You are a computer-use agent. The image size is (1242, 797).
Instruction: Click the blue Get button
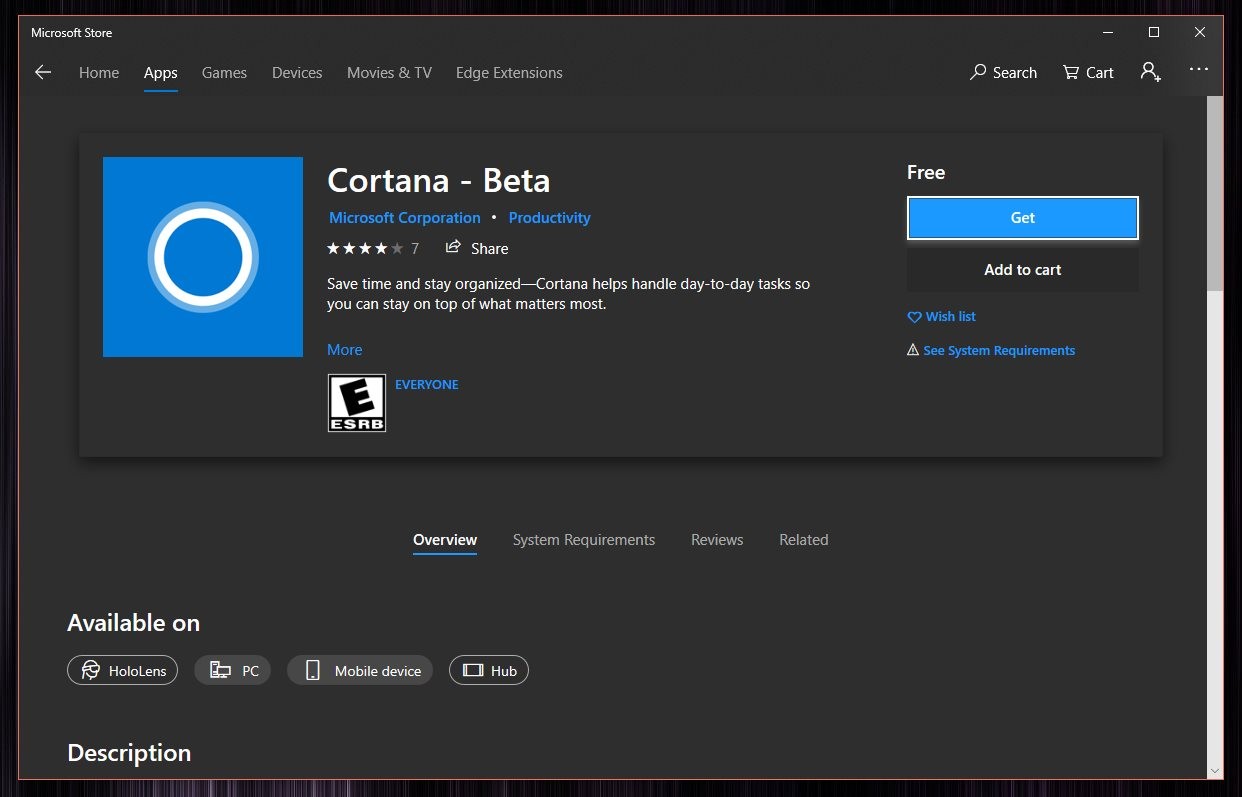pos(1023,218)
